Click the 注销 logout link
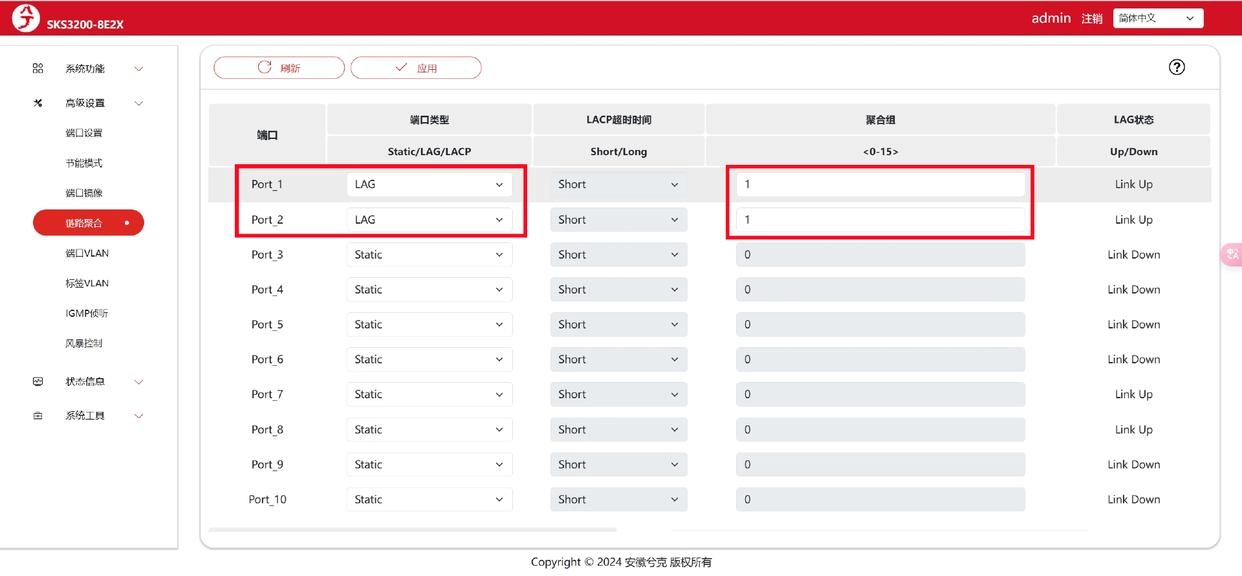This screenshot has height=576, width=1242. 1092,17
